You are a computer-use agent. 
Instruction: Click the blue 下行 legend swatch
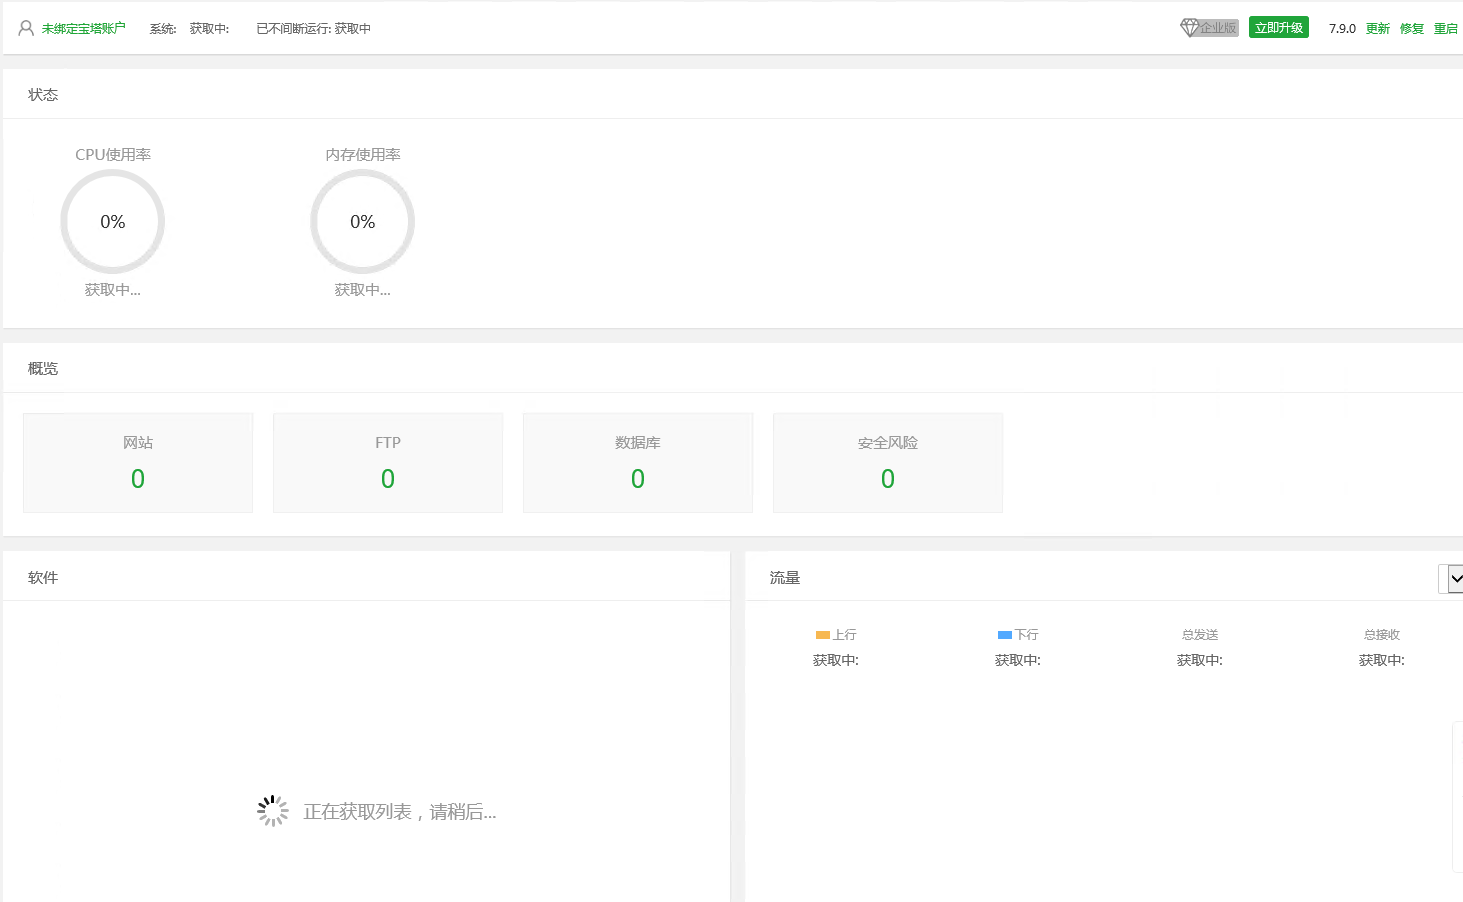pyautogui.click(x=1005, y=635)
